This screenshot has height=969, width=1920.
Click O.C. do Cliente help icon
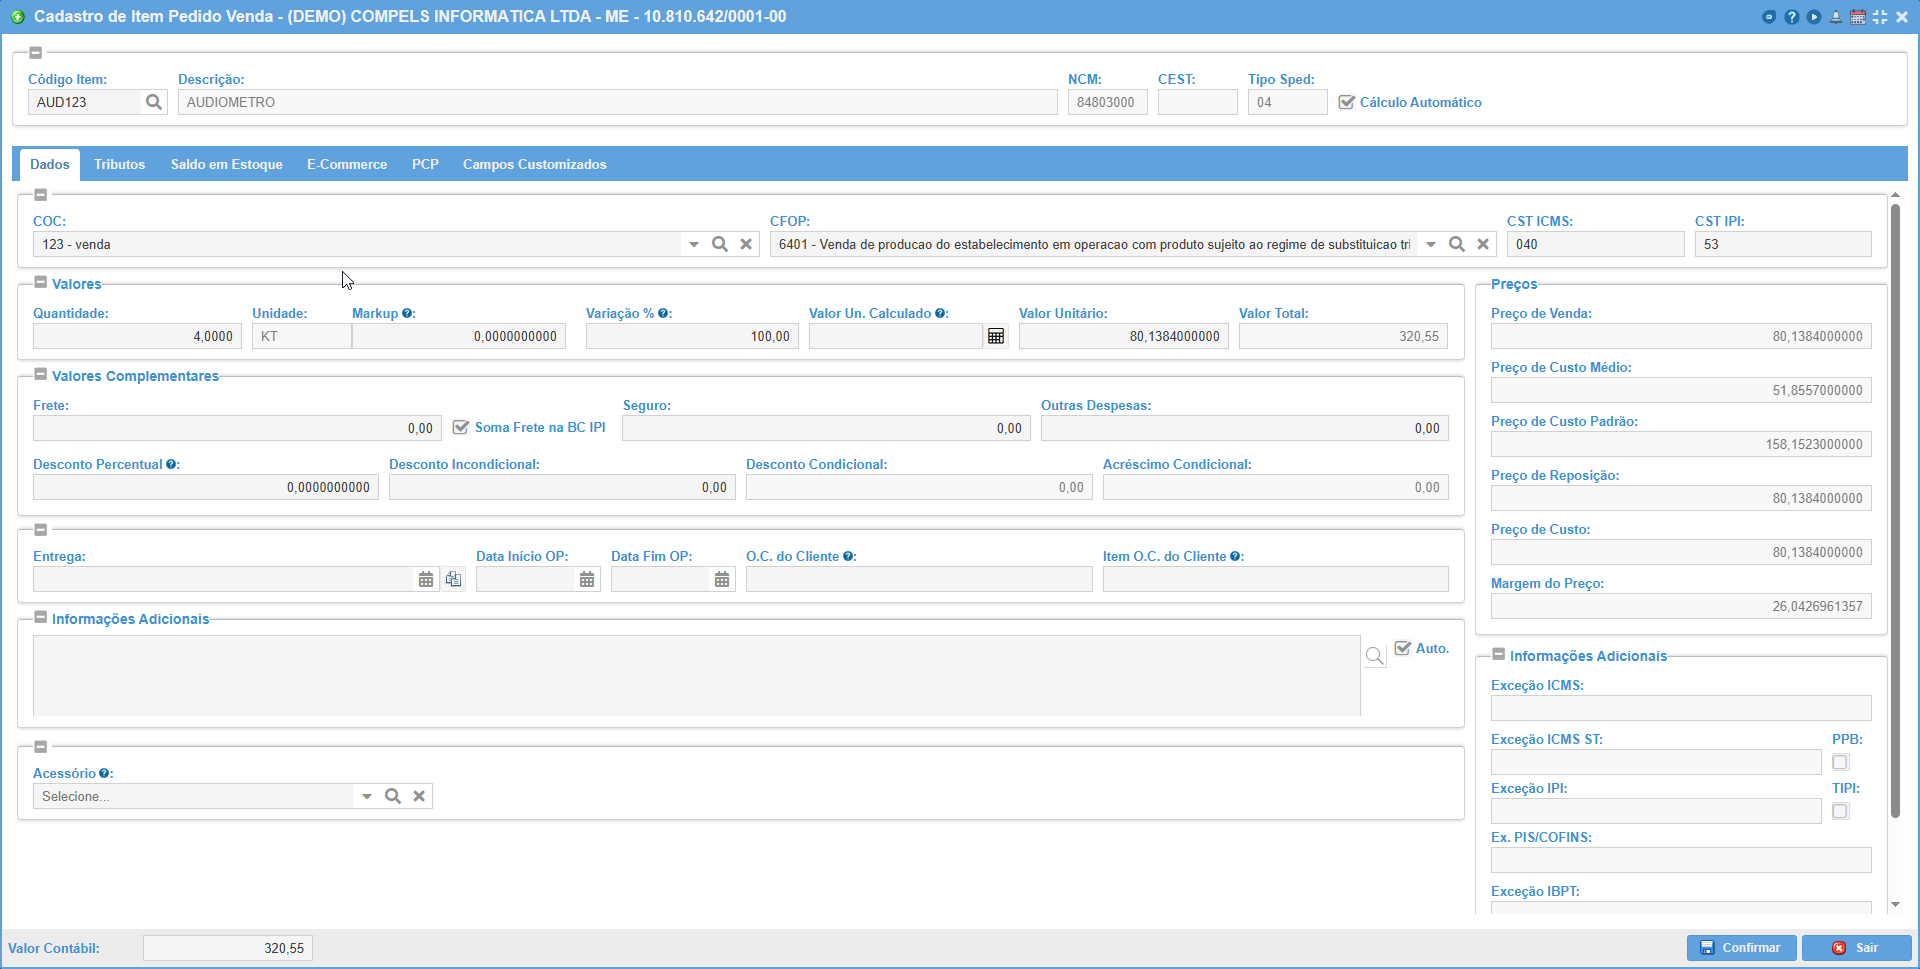click(848, 556)
